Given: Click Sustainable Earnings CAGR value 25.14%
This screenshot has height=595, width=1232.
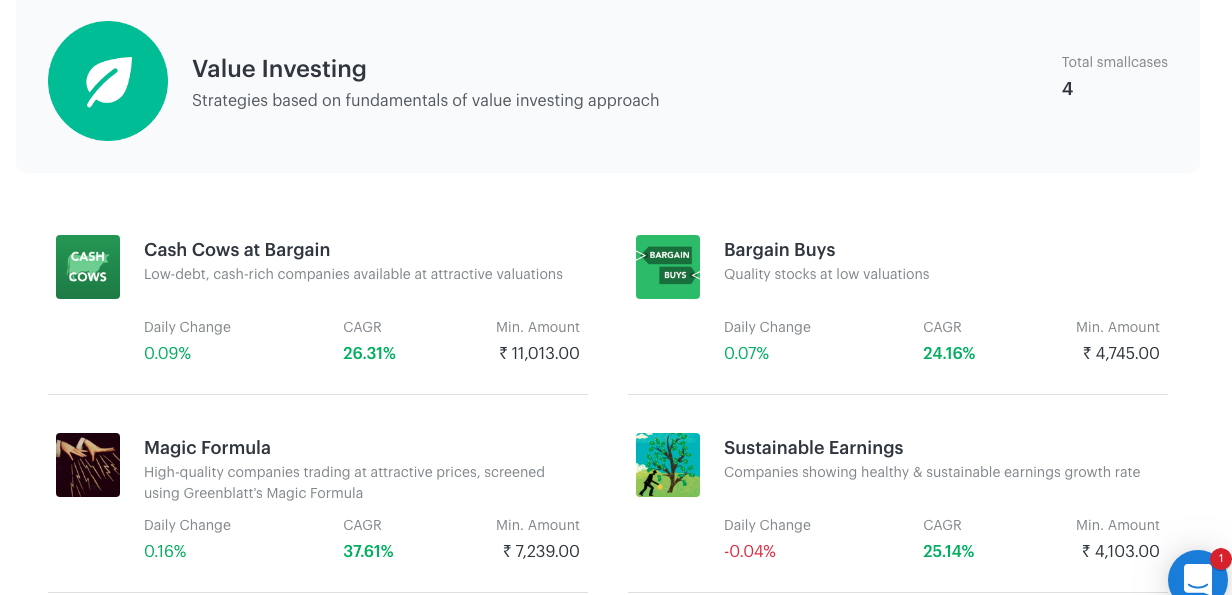Looking at the screenshot, I should point(949,551).
